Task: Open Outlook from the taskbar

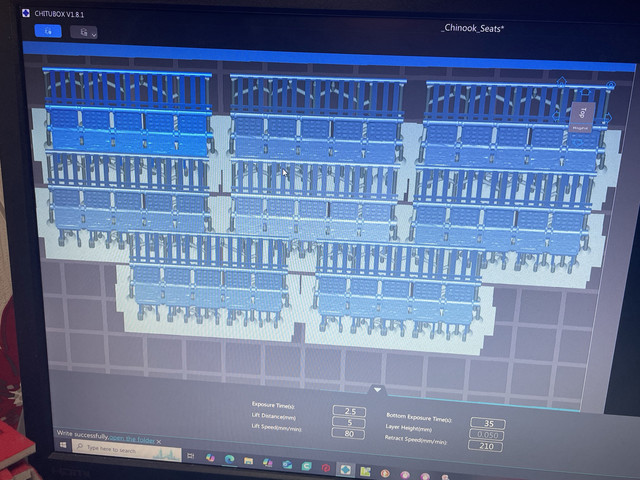Action: pyautogui.click(x=287, y=464)
